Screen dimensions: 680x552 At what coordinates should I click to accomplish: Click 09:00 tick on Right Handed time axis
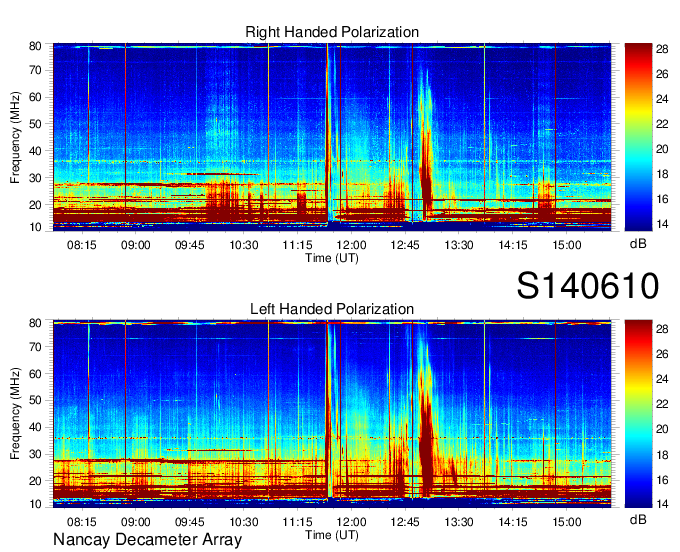tap(135, 245)
